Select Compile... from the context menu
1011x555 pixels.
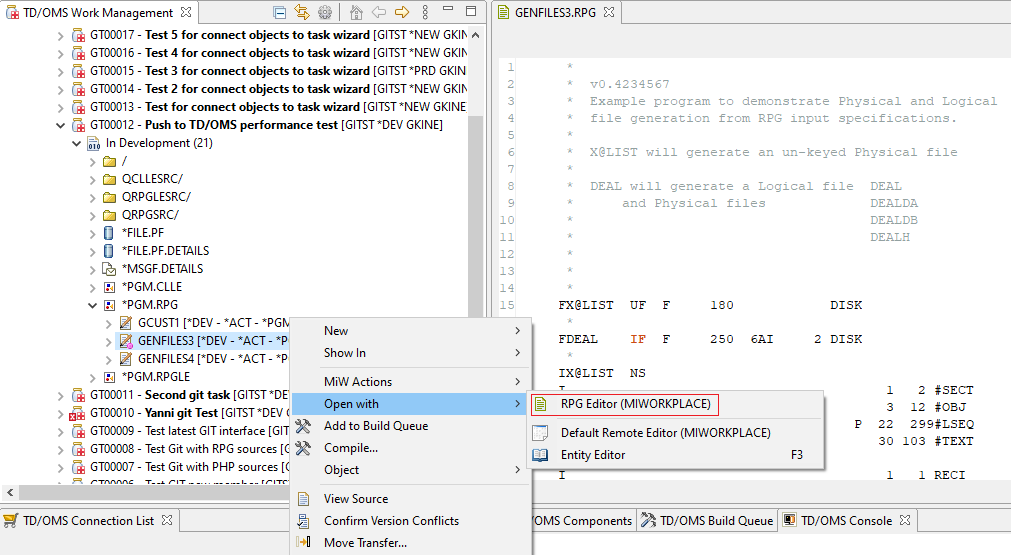(x=350, y=448)
